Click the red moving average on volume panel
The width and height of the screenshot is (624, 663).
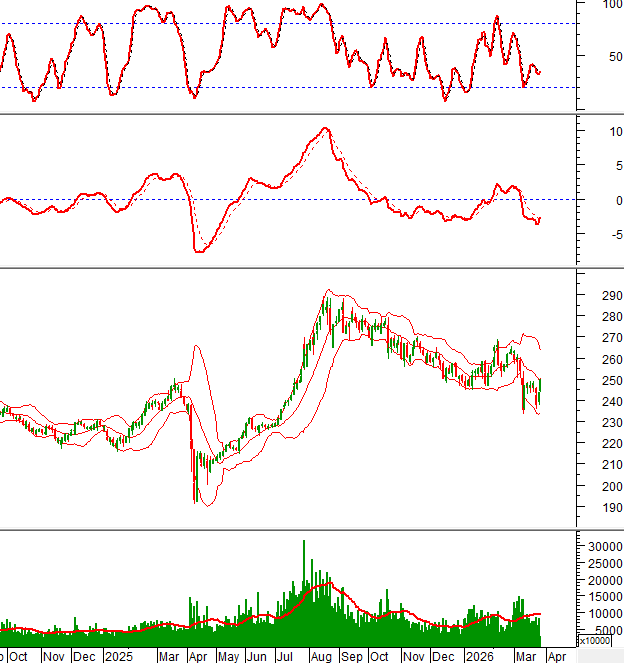[x=322, y=584]
